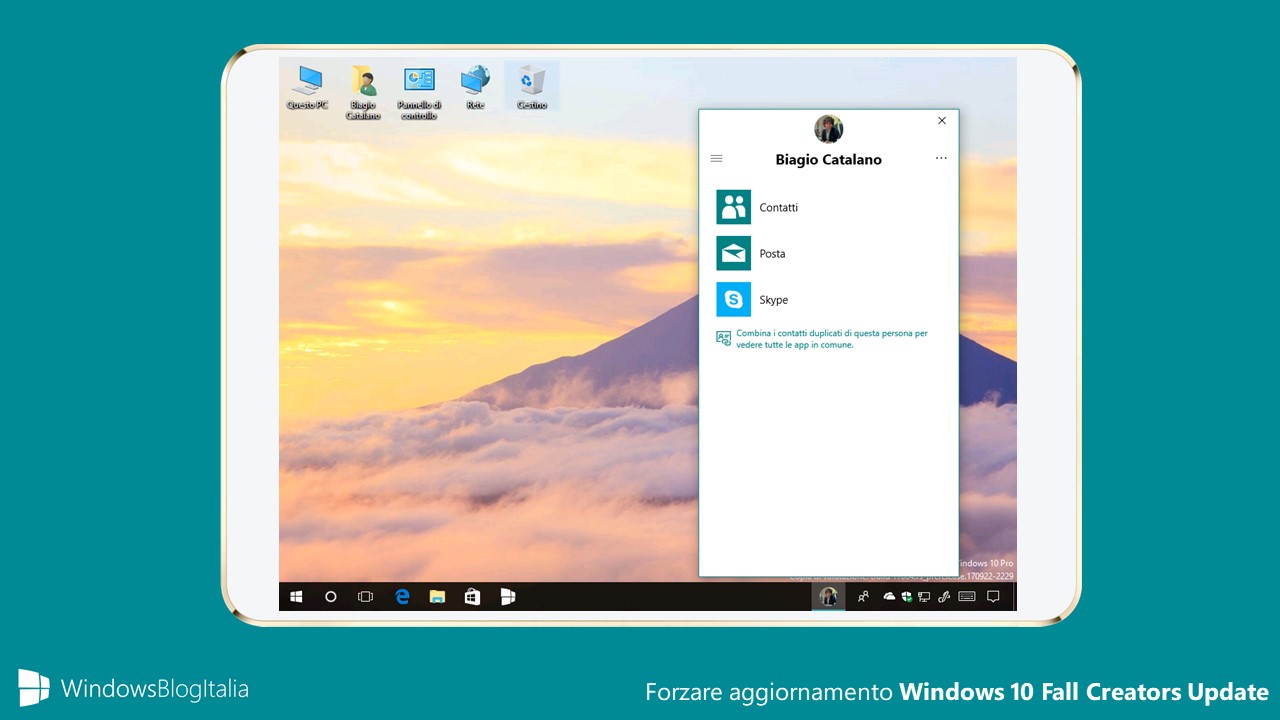
Task: Open the hamburger menu in the contact panel
Action: (716, 159)
